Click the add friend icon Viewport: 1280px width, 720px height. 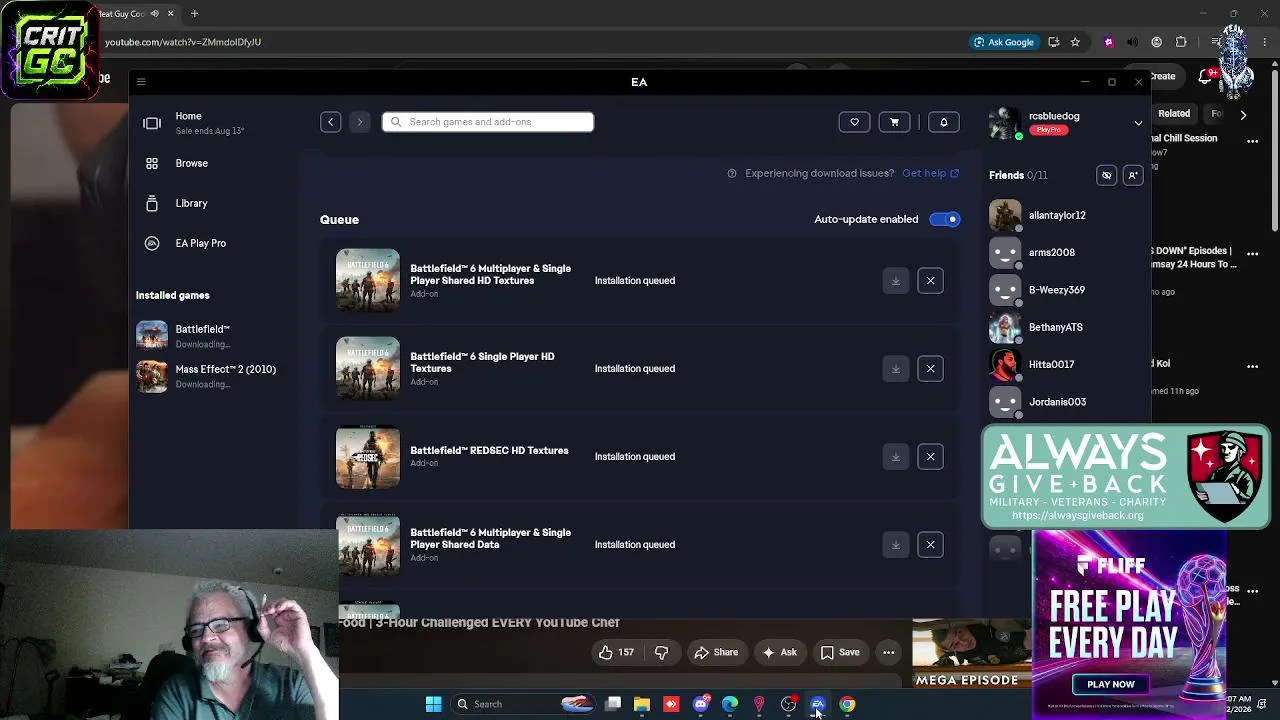(x=1133, y=175)
